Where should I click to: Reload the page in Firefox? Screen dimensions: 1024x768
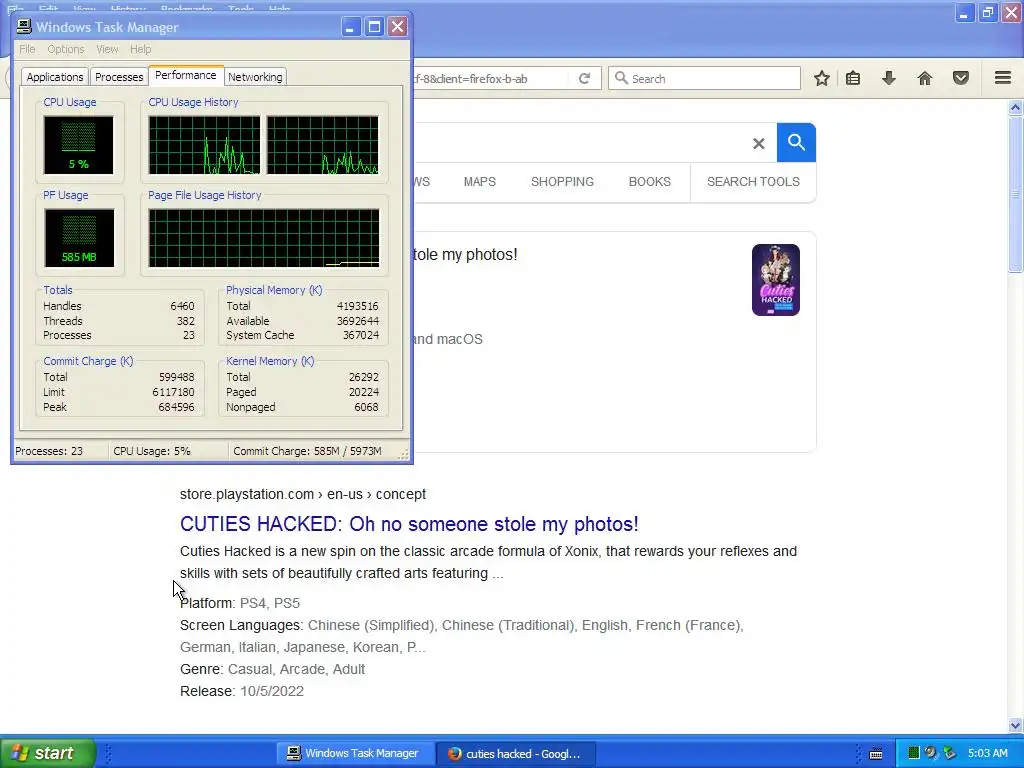[x=584, y=78]
